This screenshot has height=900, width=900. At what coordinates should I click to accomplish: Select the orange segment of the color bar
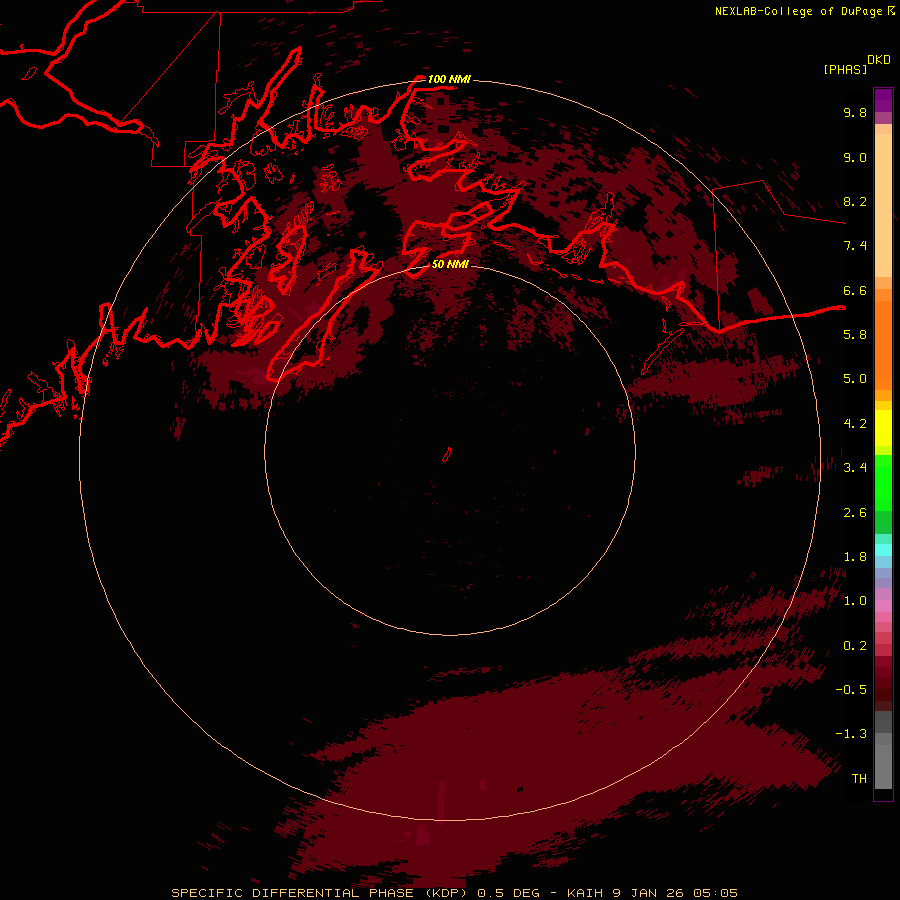(883, 344)
